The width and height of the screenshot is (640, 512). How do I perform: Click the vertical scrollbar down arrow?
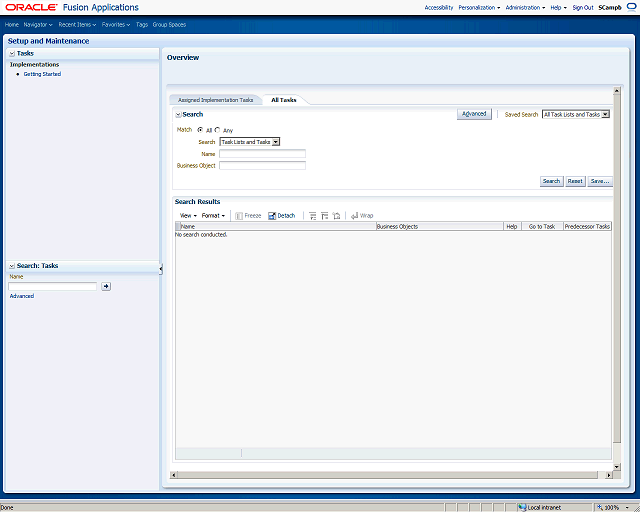(617, 467)
